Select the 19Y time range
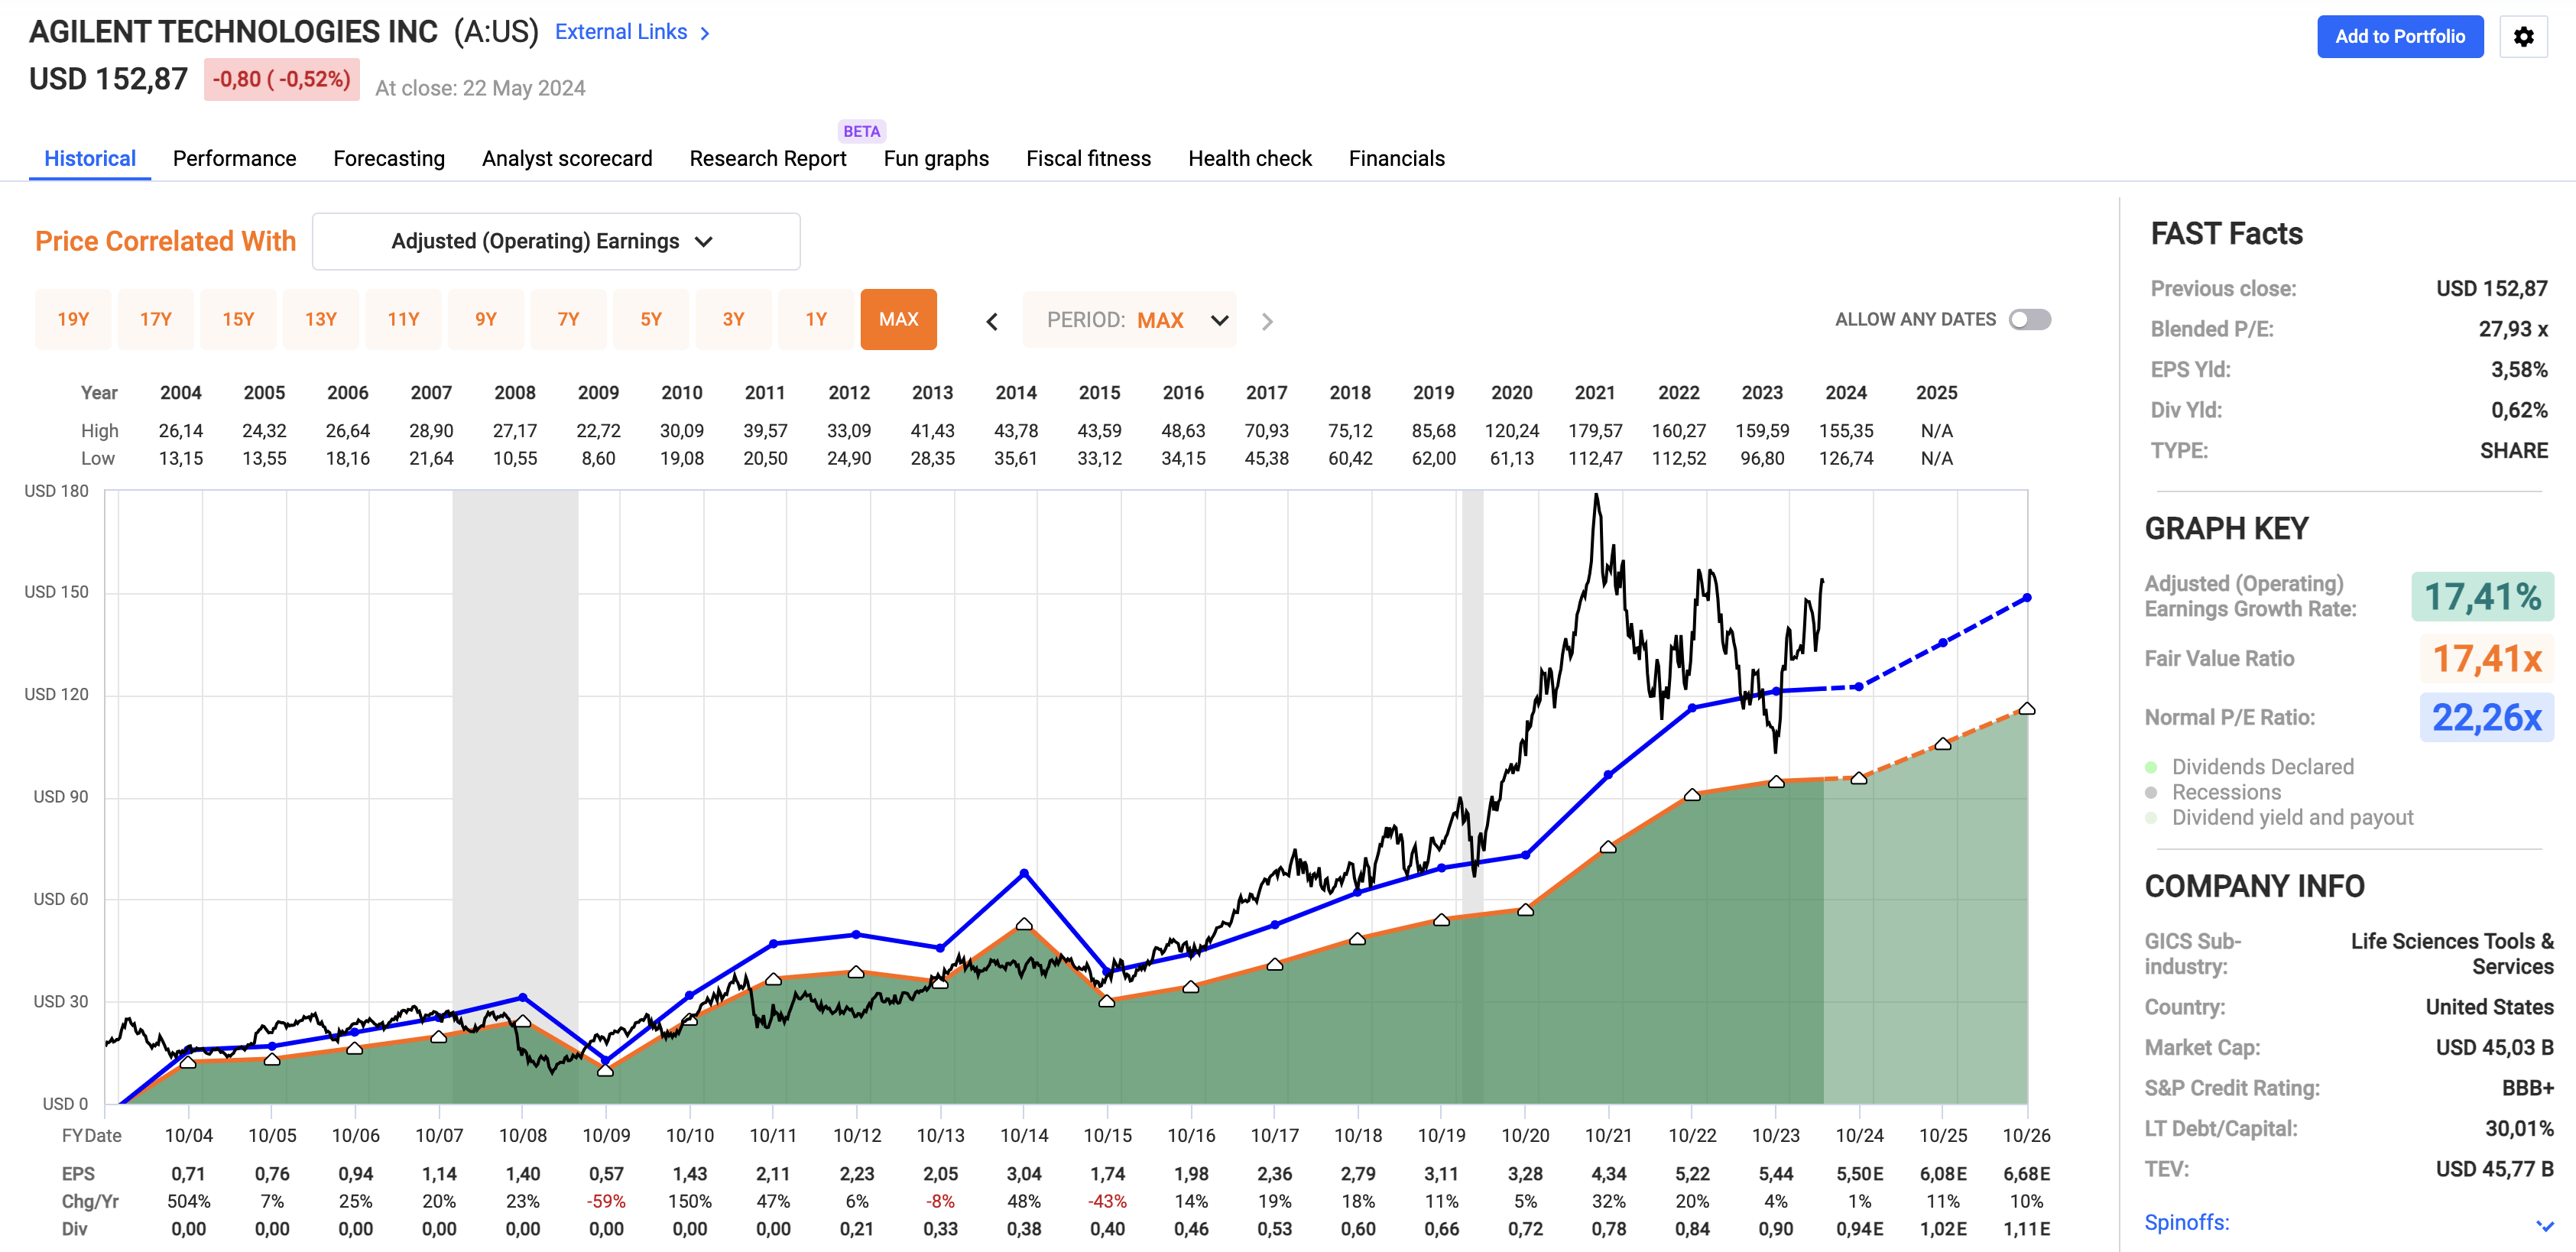This screenshot has width=2576, height=1252. 73,319
